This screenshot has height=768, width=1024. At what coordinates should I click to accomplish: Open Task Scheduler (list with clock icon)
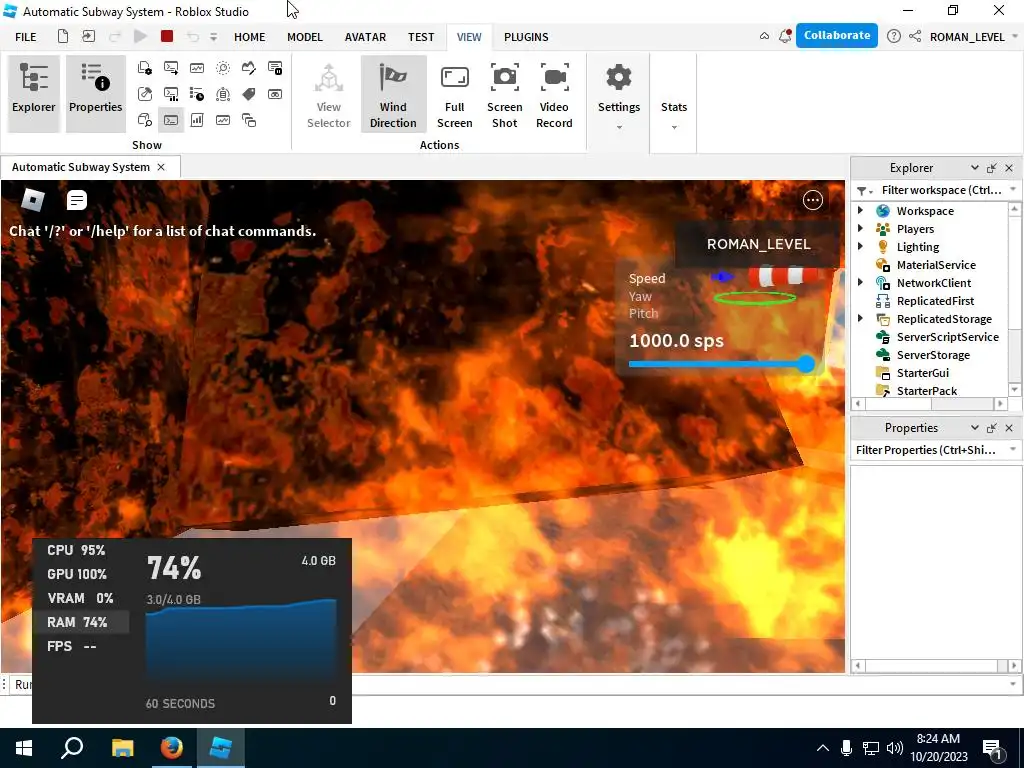click(x=197, y=94)
